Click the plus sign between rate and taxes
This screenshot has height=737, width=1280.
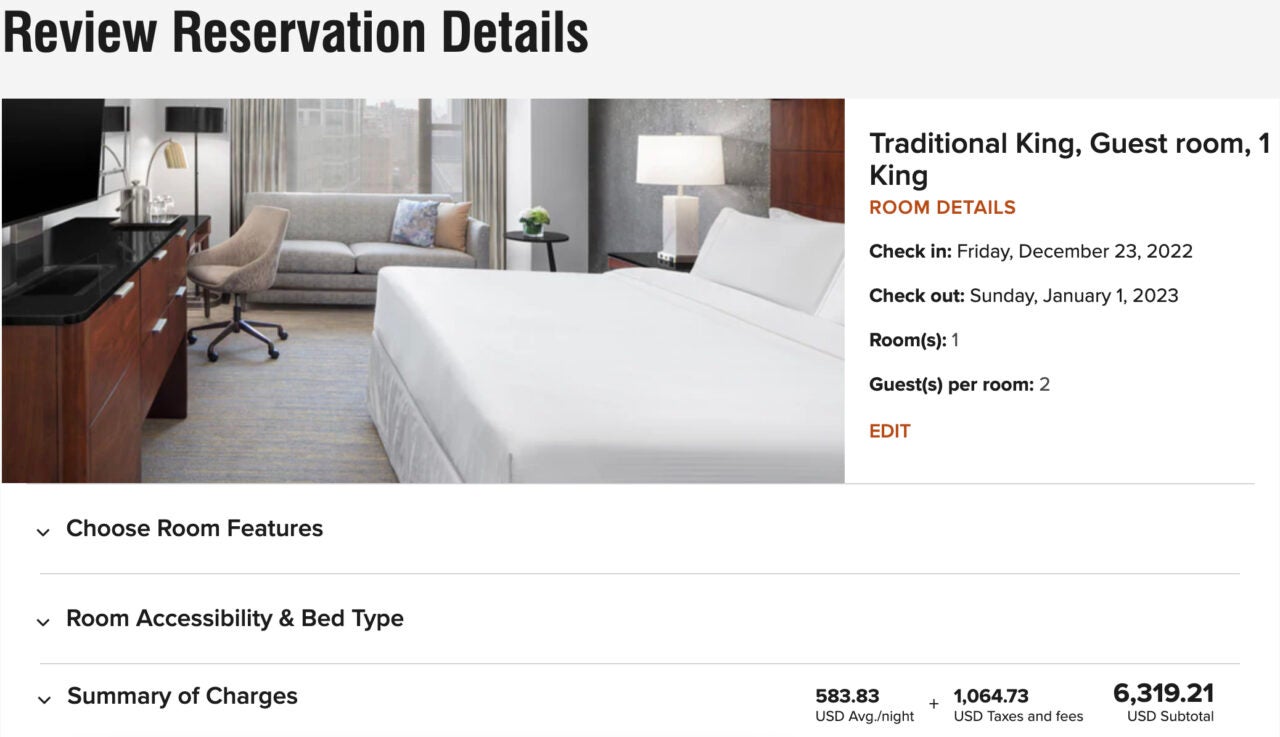[x=933, y=704]
